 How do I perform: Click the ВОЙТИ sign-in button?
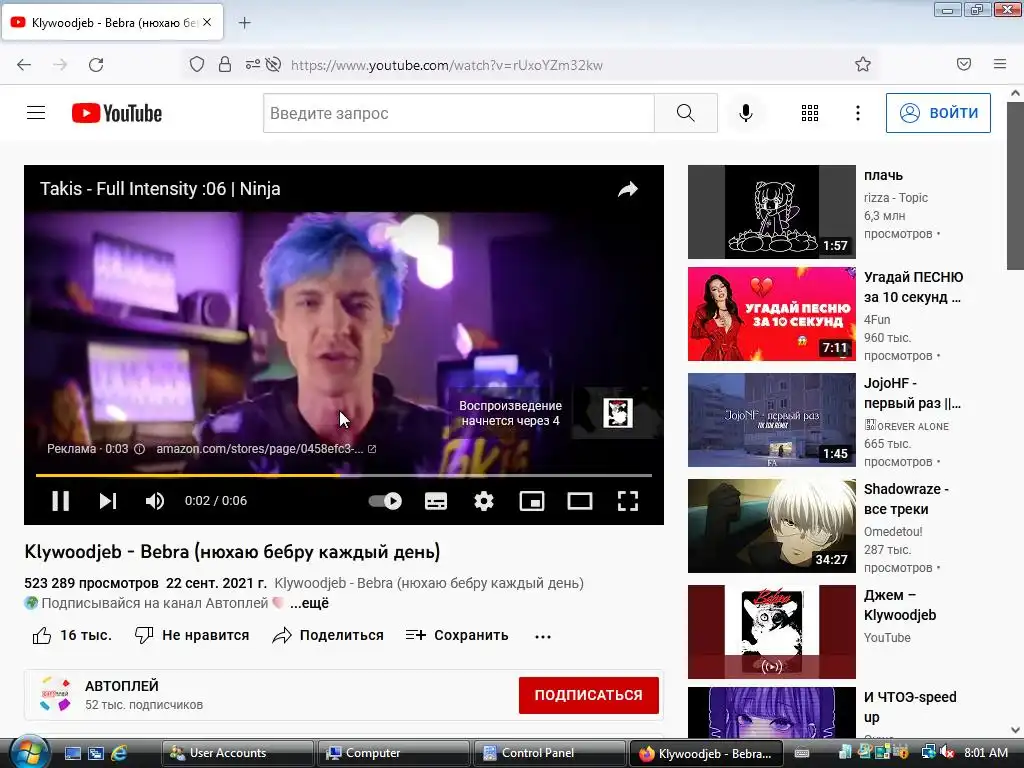(x=938, y=113)
